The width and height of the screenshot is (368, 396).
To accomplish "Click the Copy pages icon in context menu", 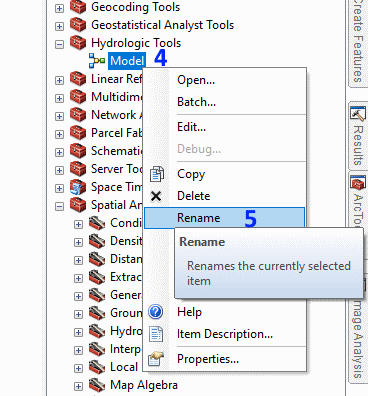I will click(156, 174).
